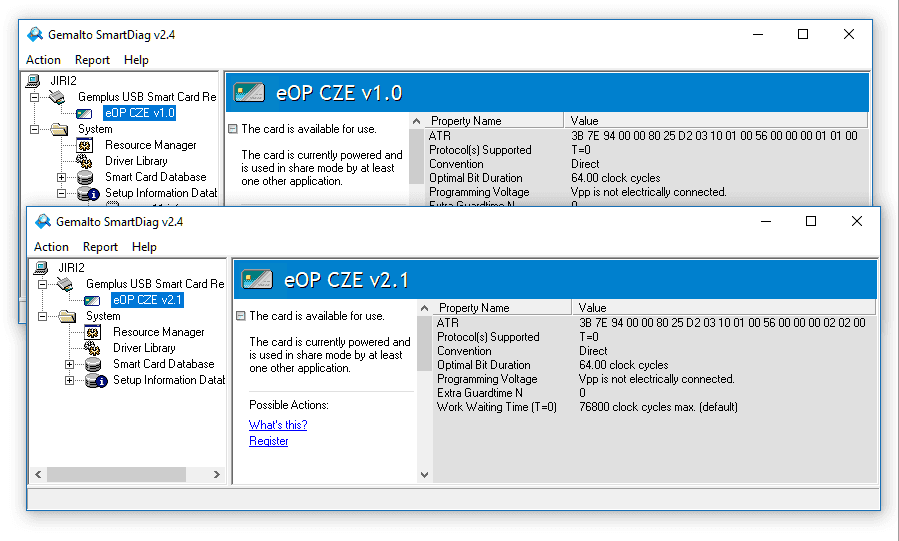
Task: Open Action menu in back window
Action: (x=43, y=60)
